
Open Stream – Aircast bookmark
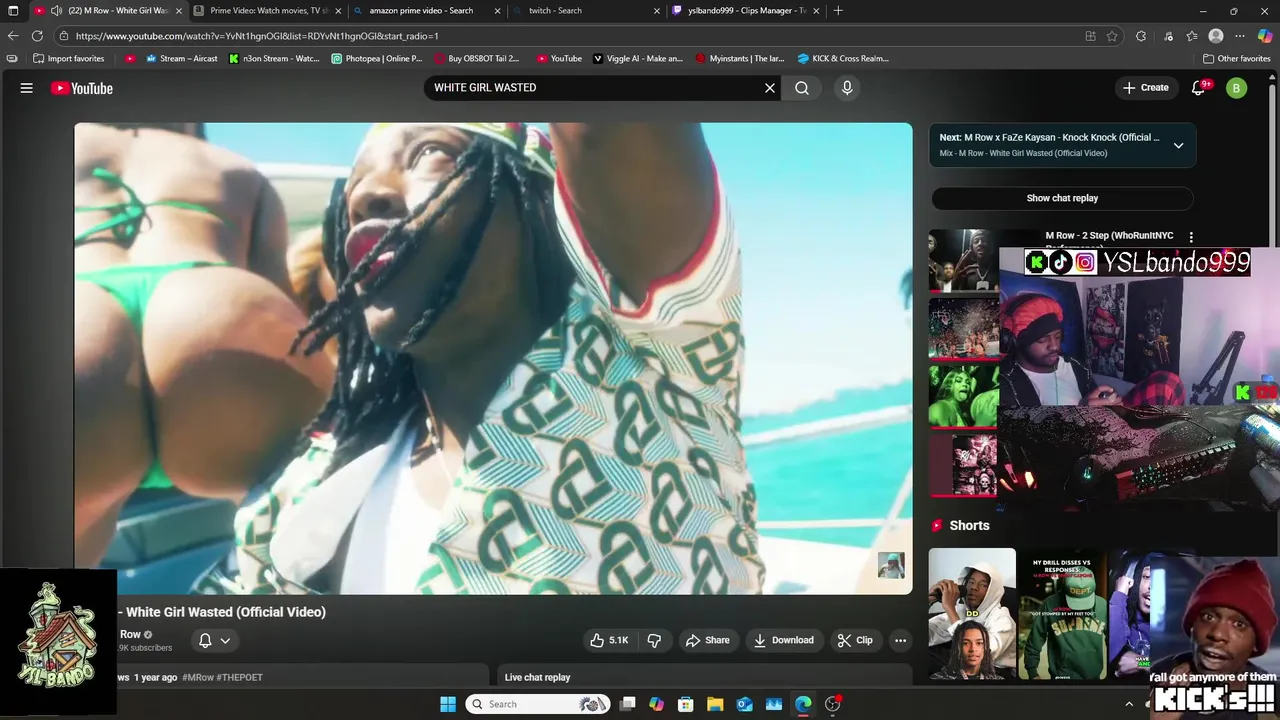click(181, 59)
